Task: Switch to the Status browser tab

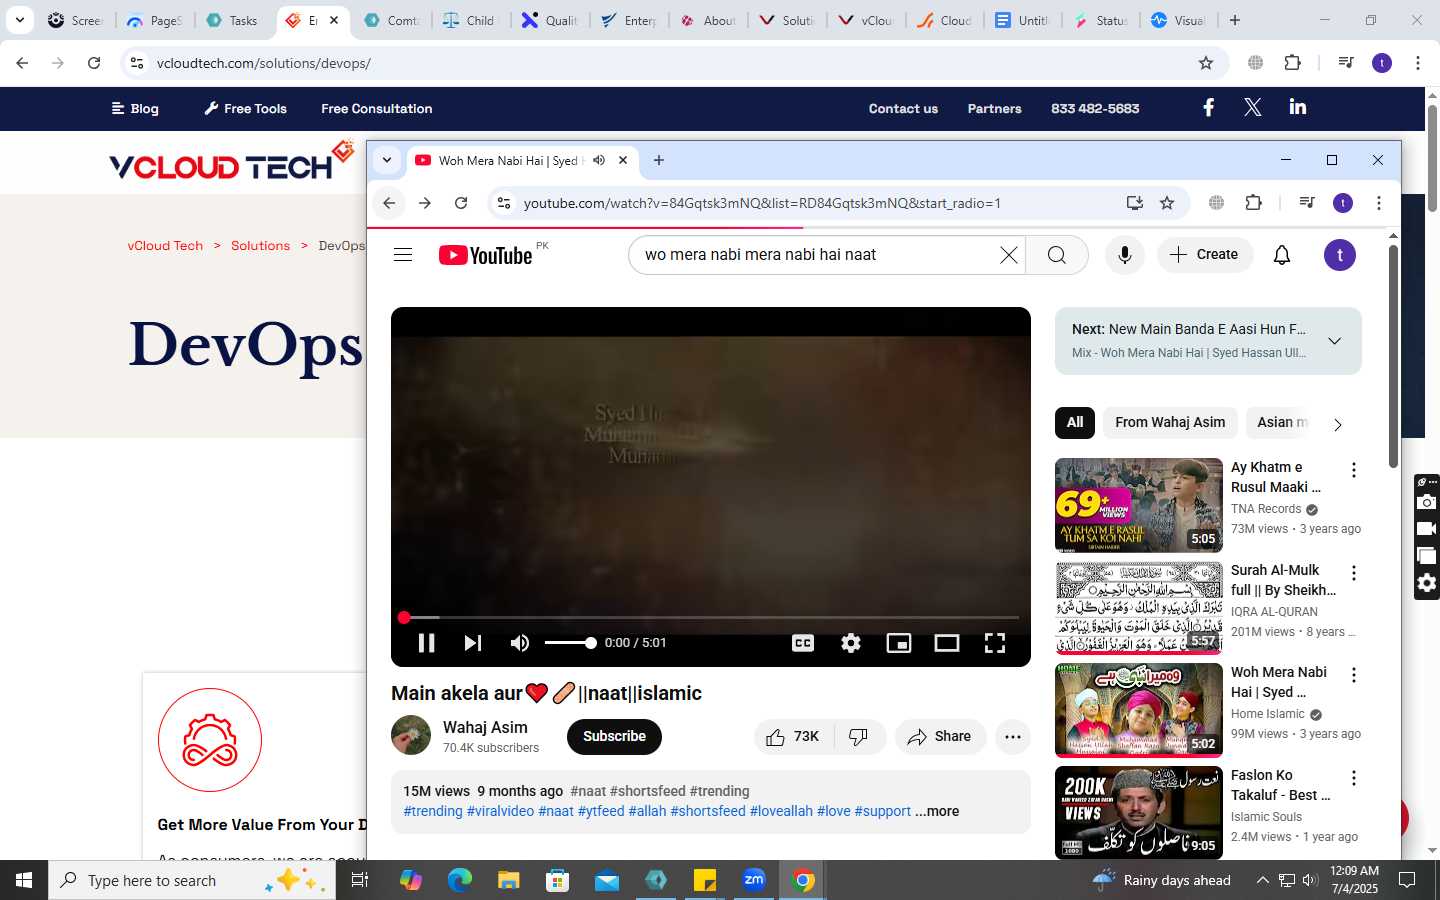Action: click(1101, 20)
